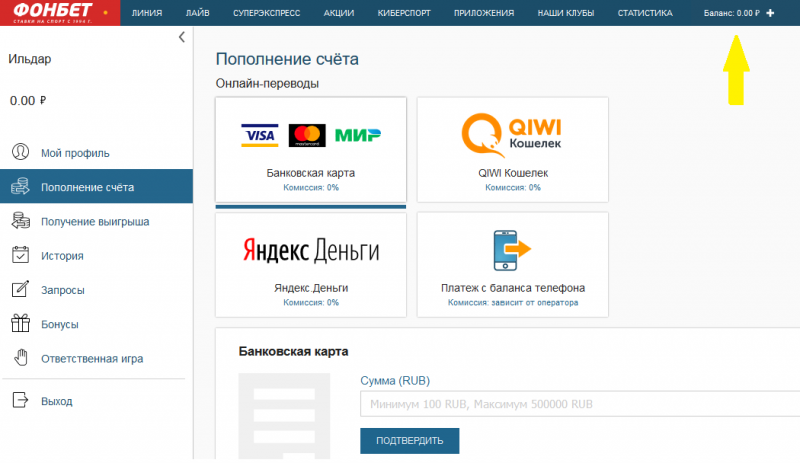Choose QIWI Кошелек payment label
This screenshot has width=800, height=463.
(513, 173)
